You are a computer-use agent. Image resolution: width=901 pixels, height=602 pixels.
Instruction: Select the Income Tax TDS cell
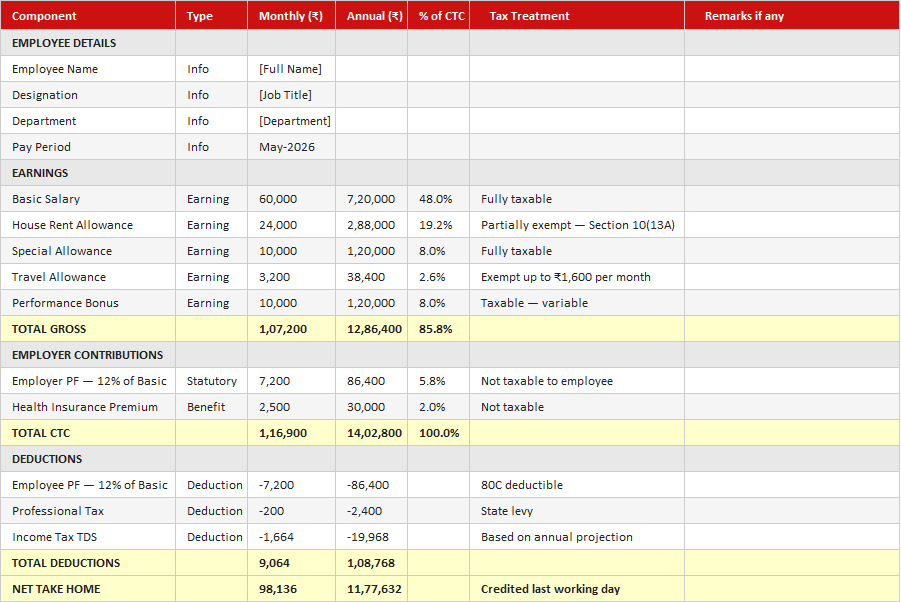[88, 537]
